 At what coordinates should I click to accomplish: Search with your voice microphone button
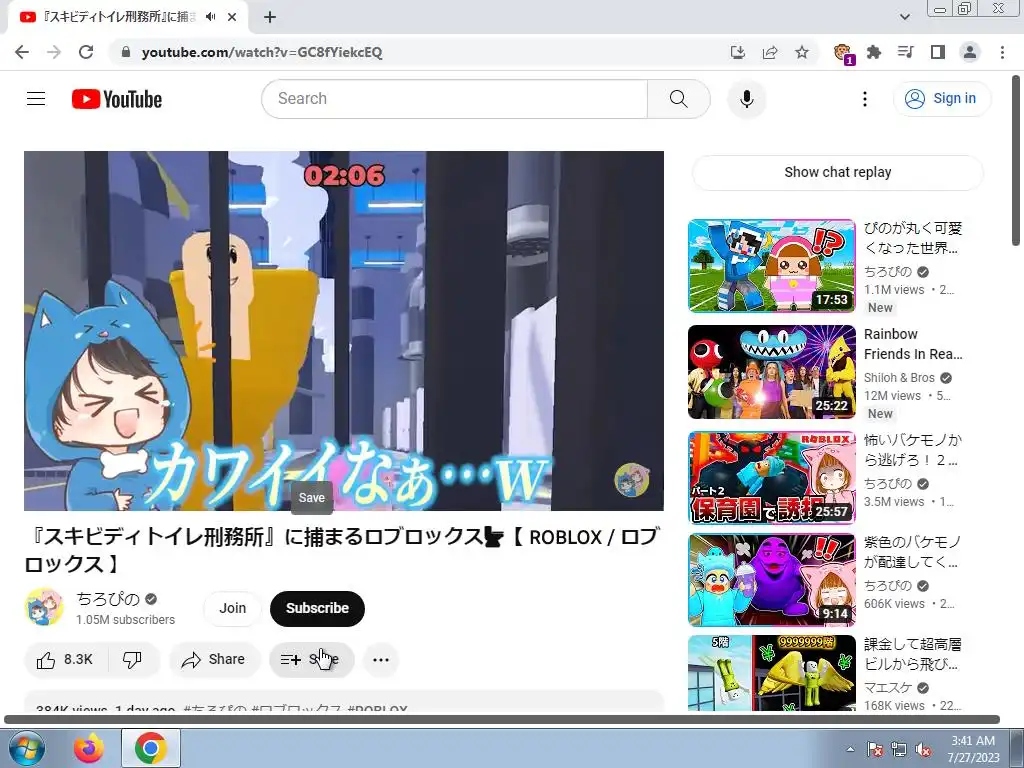pos(746,99)
